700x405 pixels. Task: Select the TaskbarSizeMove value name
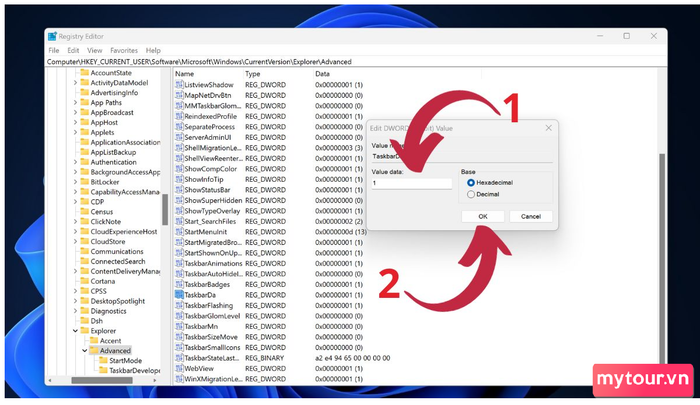tap(211, 337)
